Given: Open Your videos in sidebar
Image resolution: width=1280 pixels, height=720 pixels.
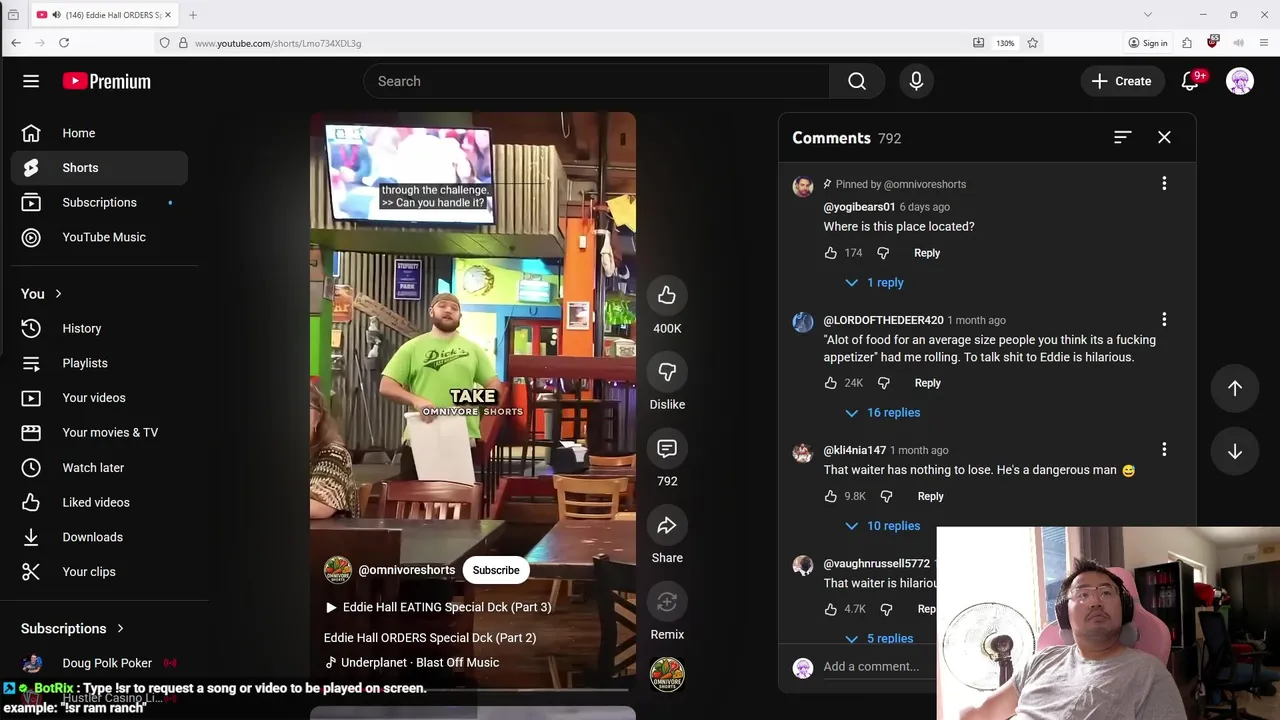Looking at the screenshot, I should (99, 398).
